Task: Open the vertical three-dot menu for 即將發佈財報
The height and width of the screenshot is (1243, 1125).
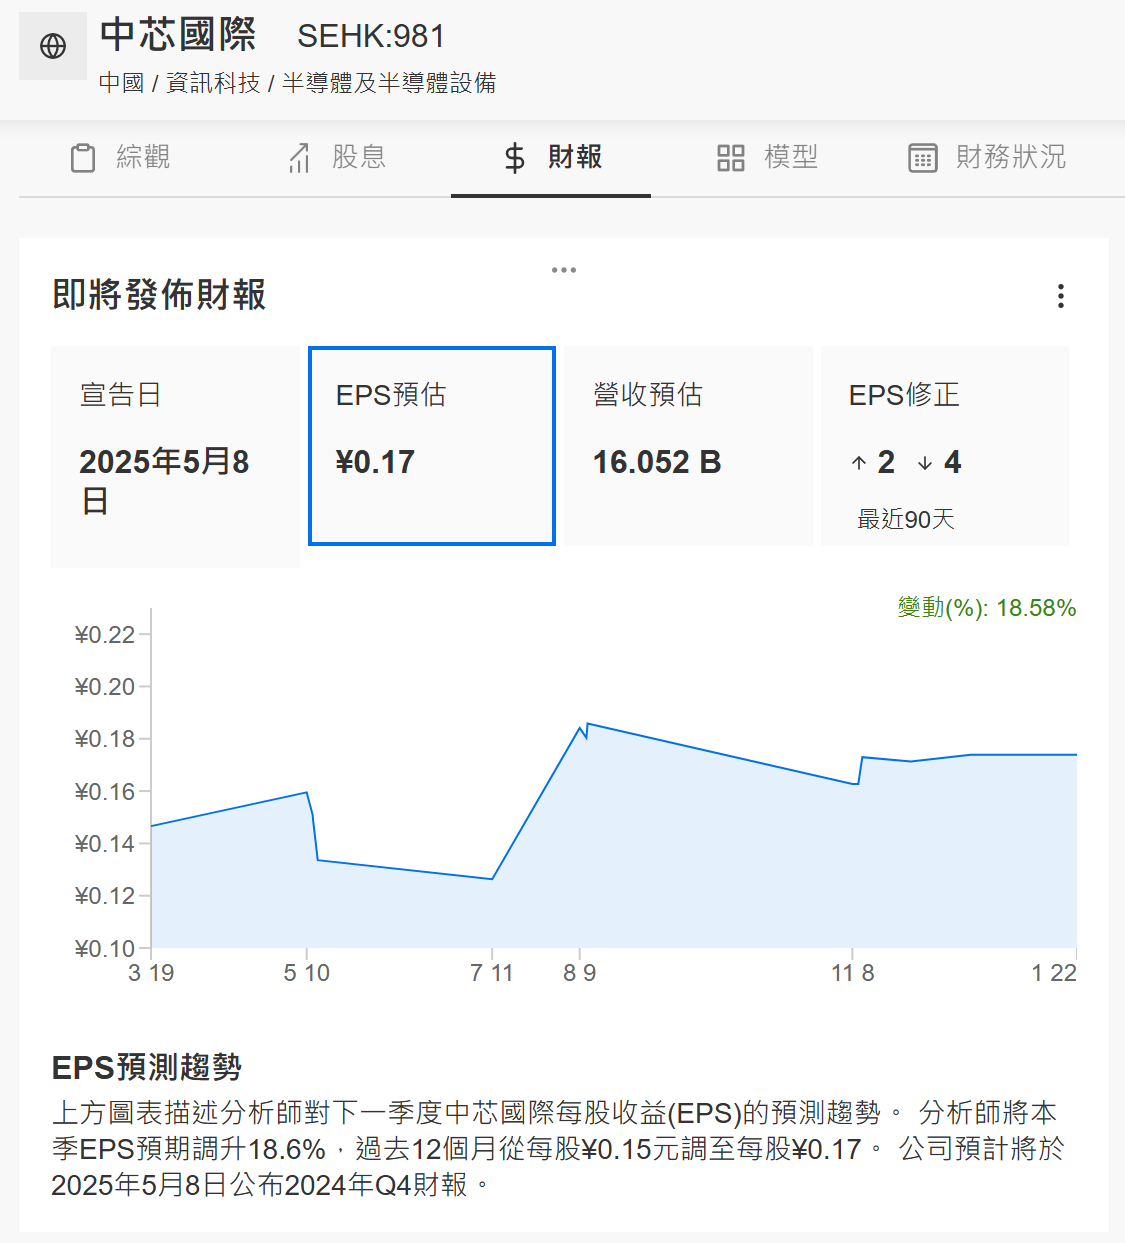Action: point(1061,296)
